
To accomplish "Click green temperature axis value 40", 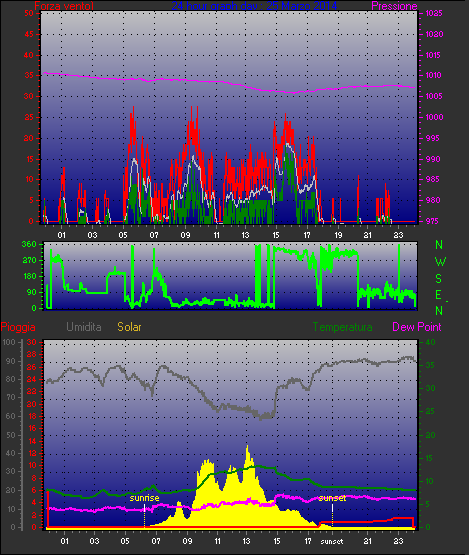I will pos(430,342).
